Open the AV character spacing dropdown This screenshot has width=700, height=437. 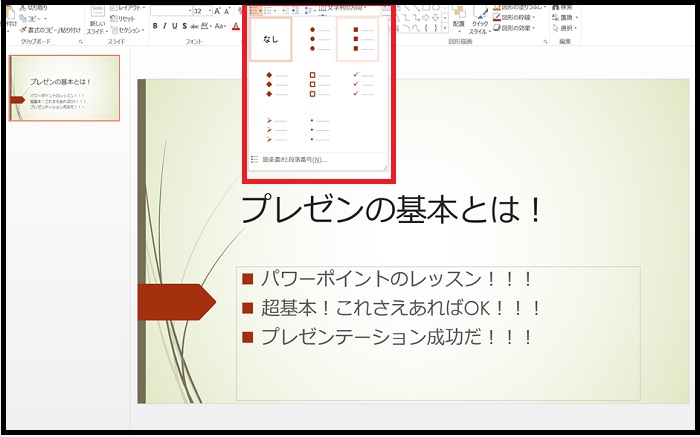(x=206, y=26)
